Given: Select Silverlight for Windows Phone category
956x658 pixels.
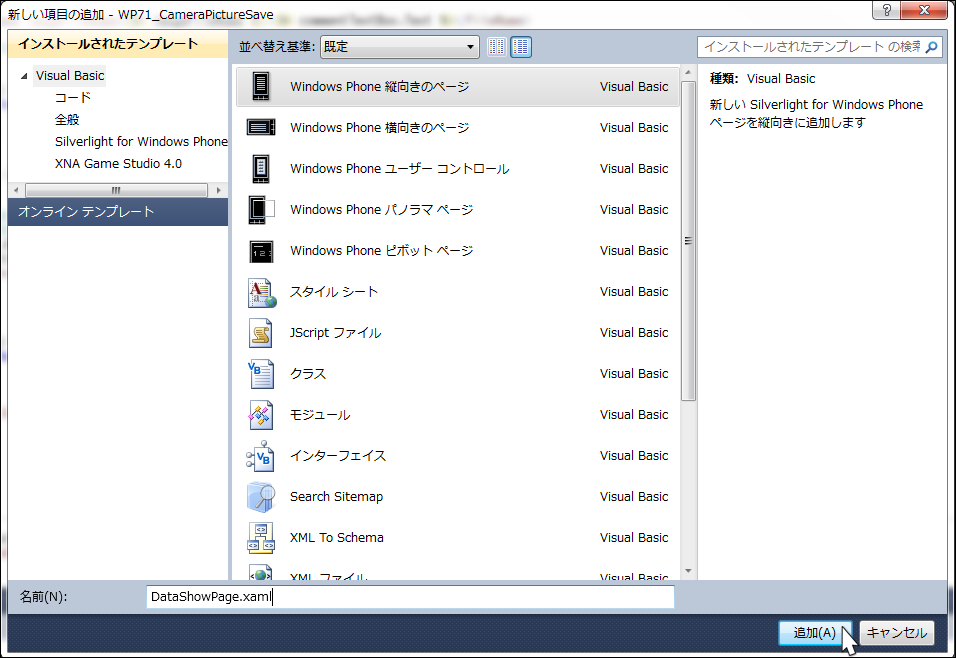Looking at the screenshot, I should (x=141, y=141).
